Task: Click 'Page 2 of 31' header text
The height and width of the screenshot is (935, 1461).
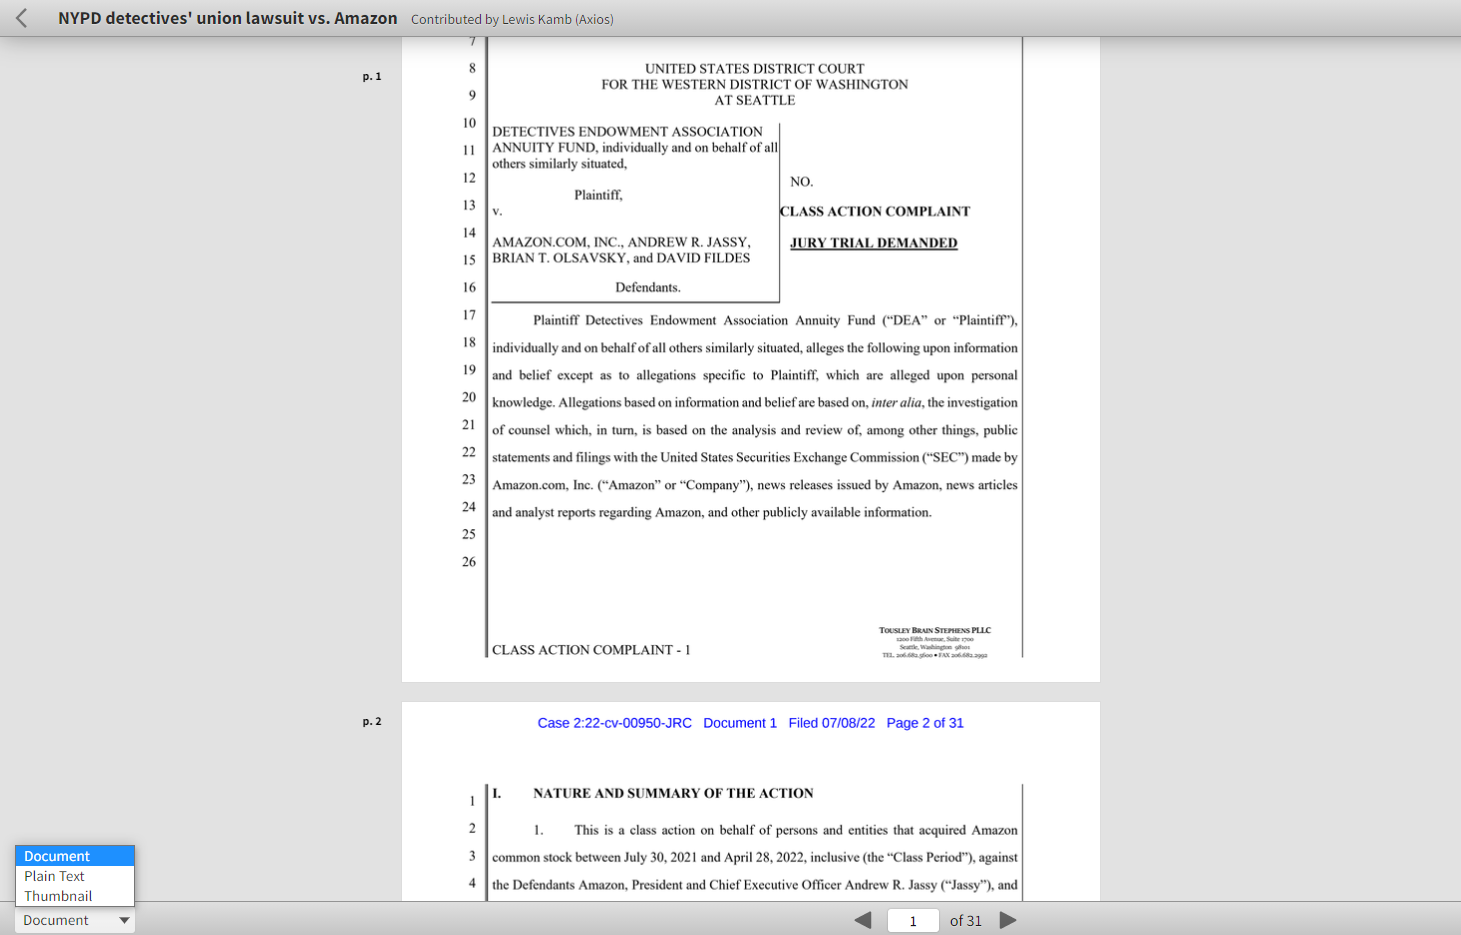Action: 925,723
